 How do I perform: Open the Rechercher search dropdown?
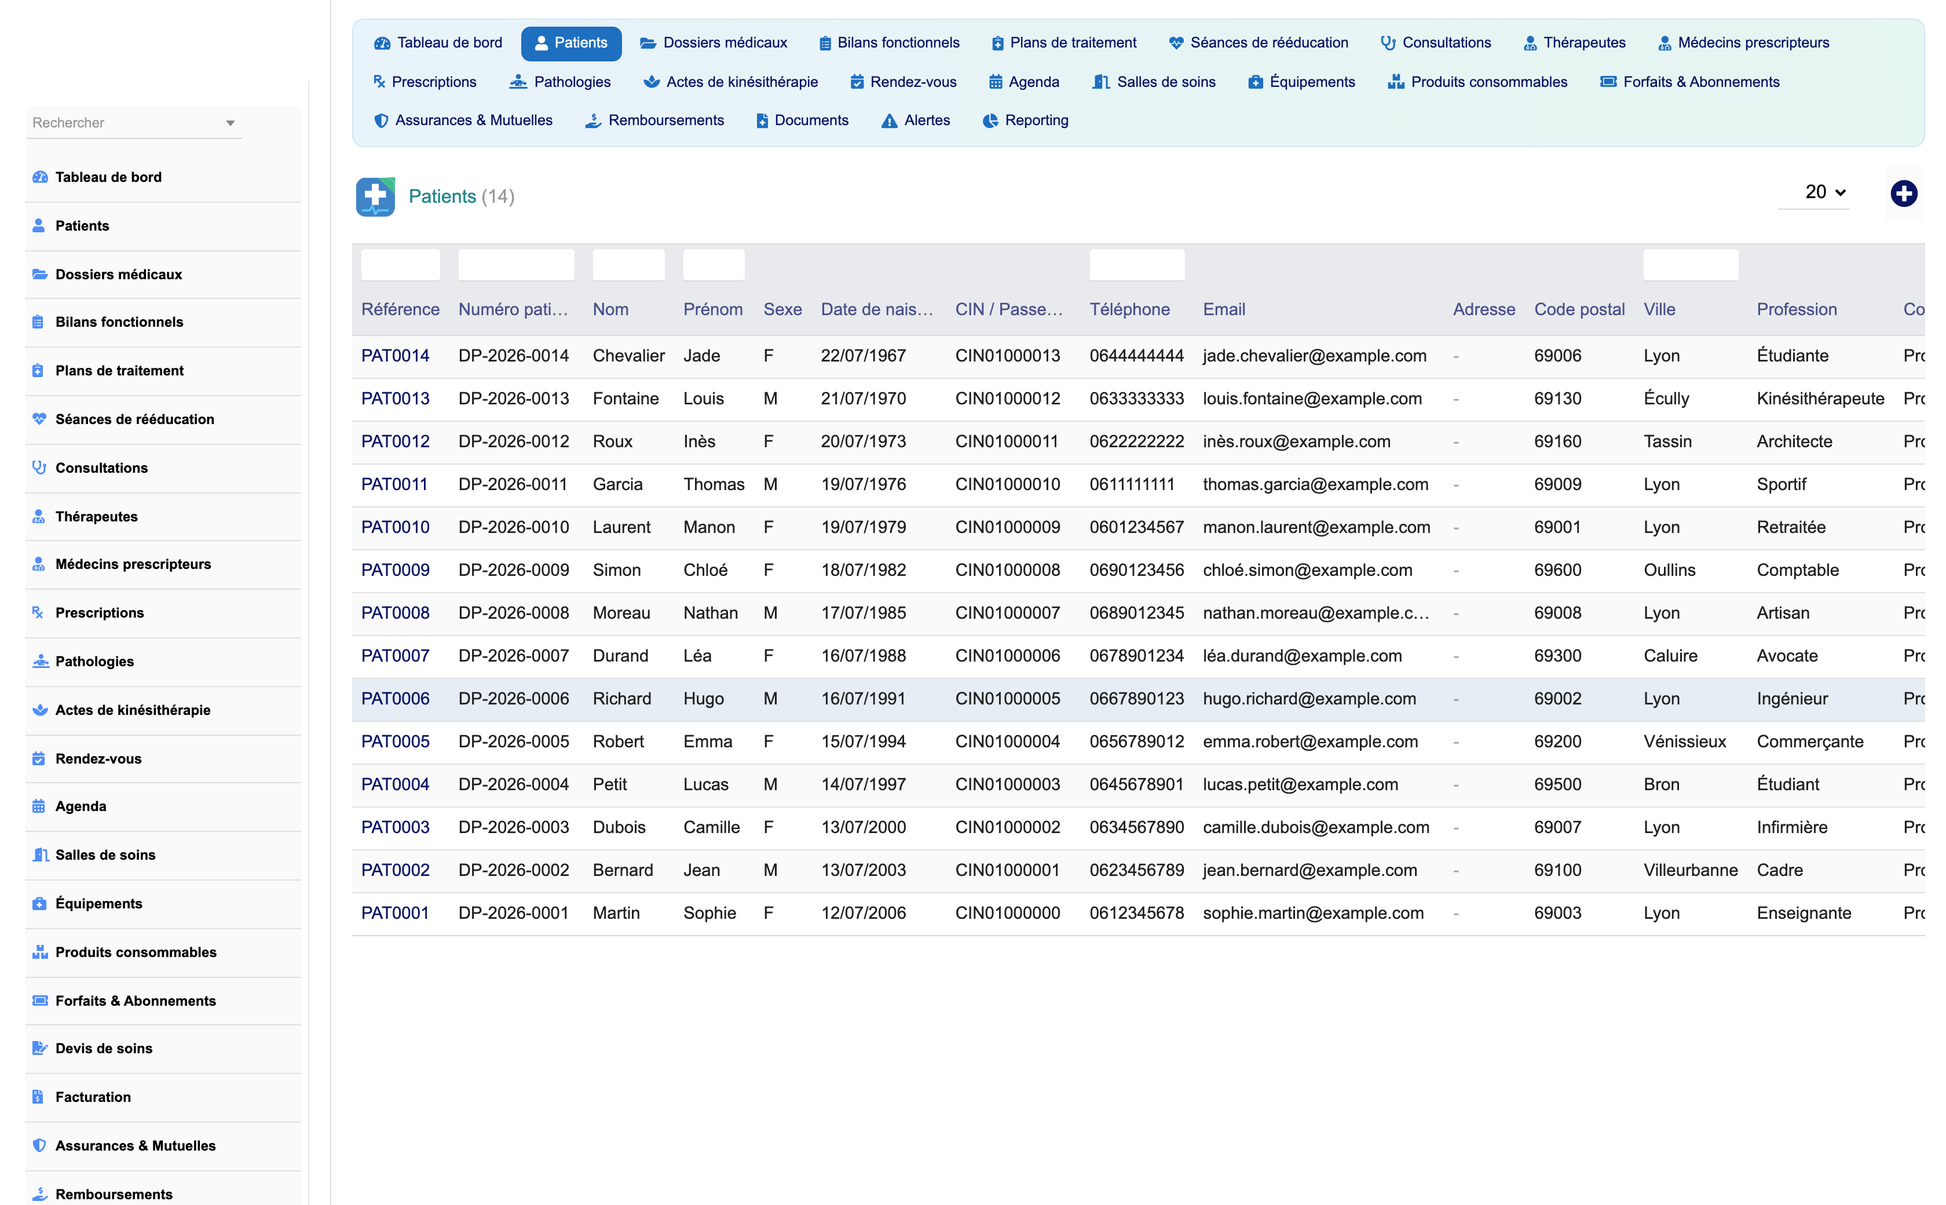[x=134, y=123]
